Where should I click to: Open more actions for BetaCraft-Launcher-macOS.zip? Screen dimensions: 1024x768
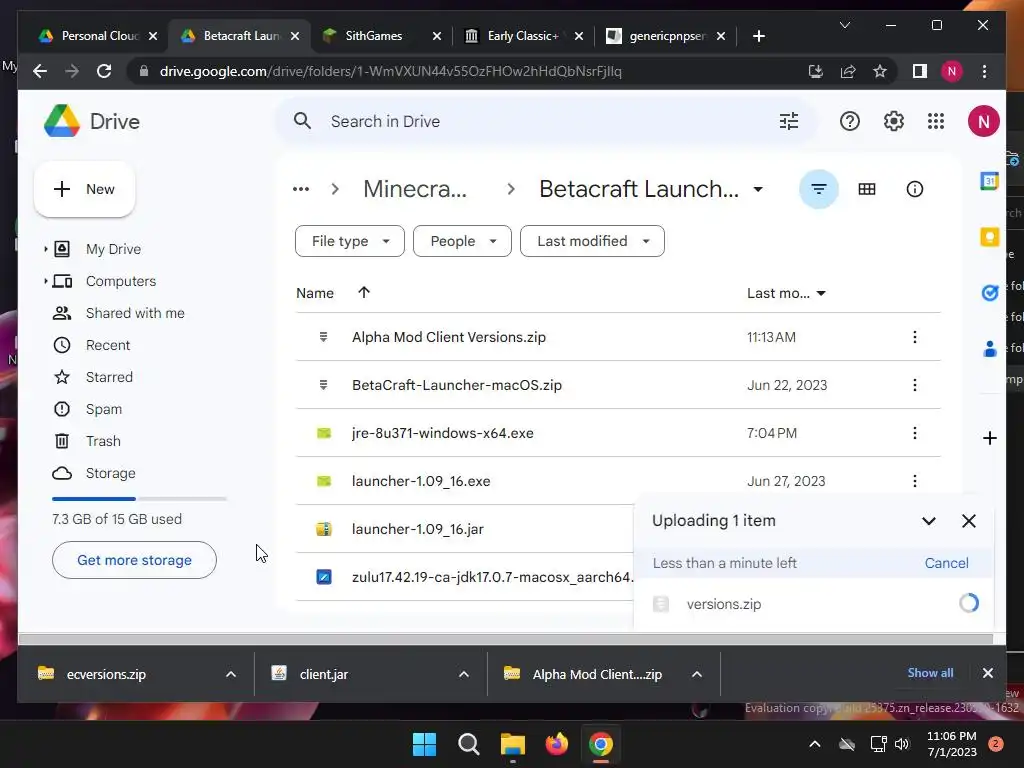coord(914,385)
